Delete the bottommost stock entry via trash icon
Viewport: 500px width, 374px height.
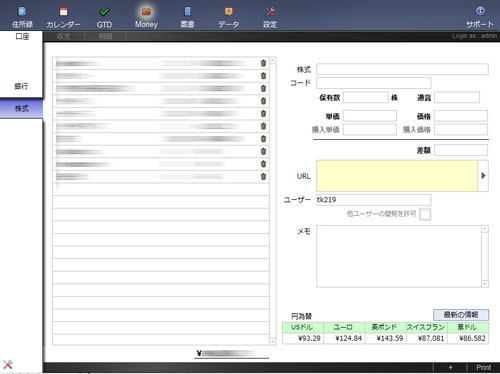263,176
